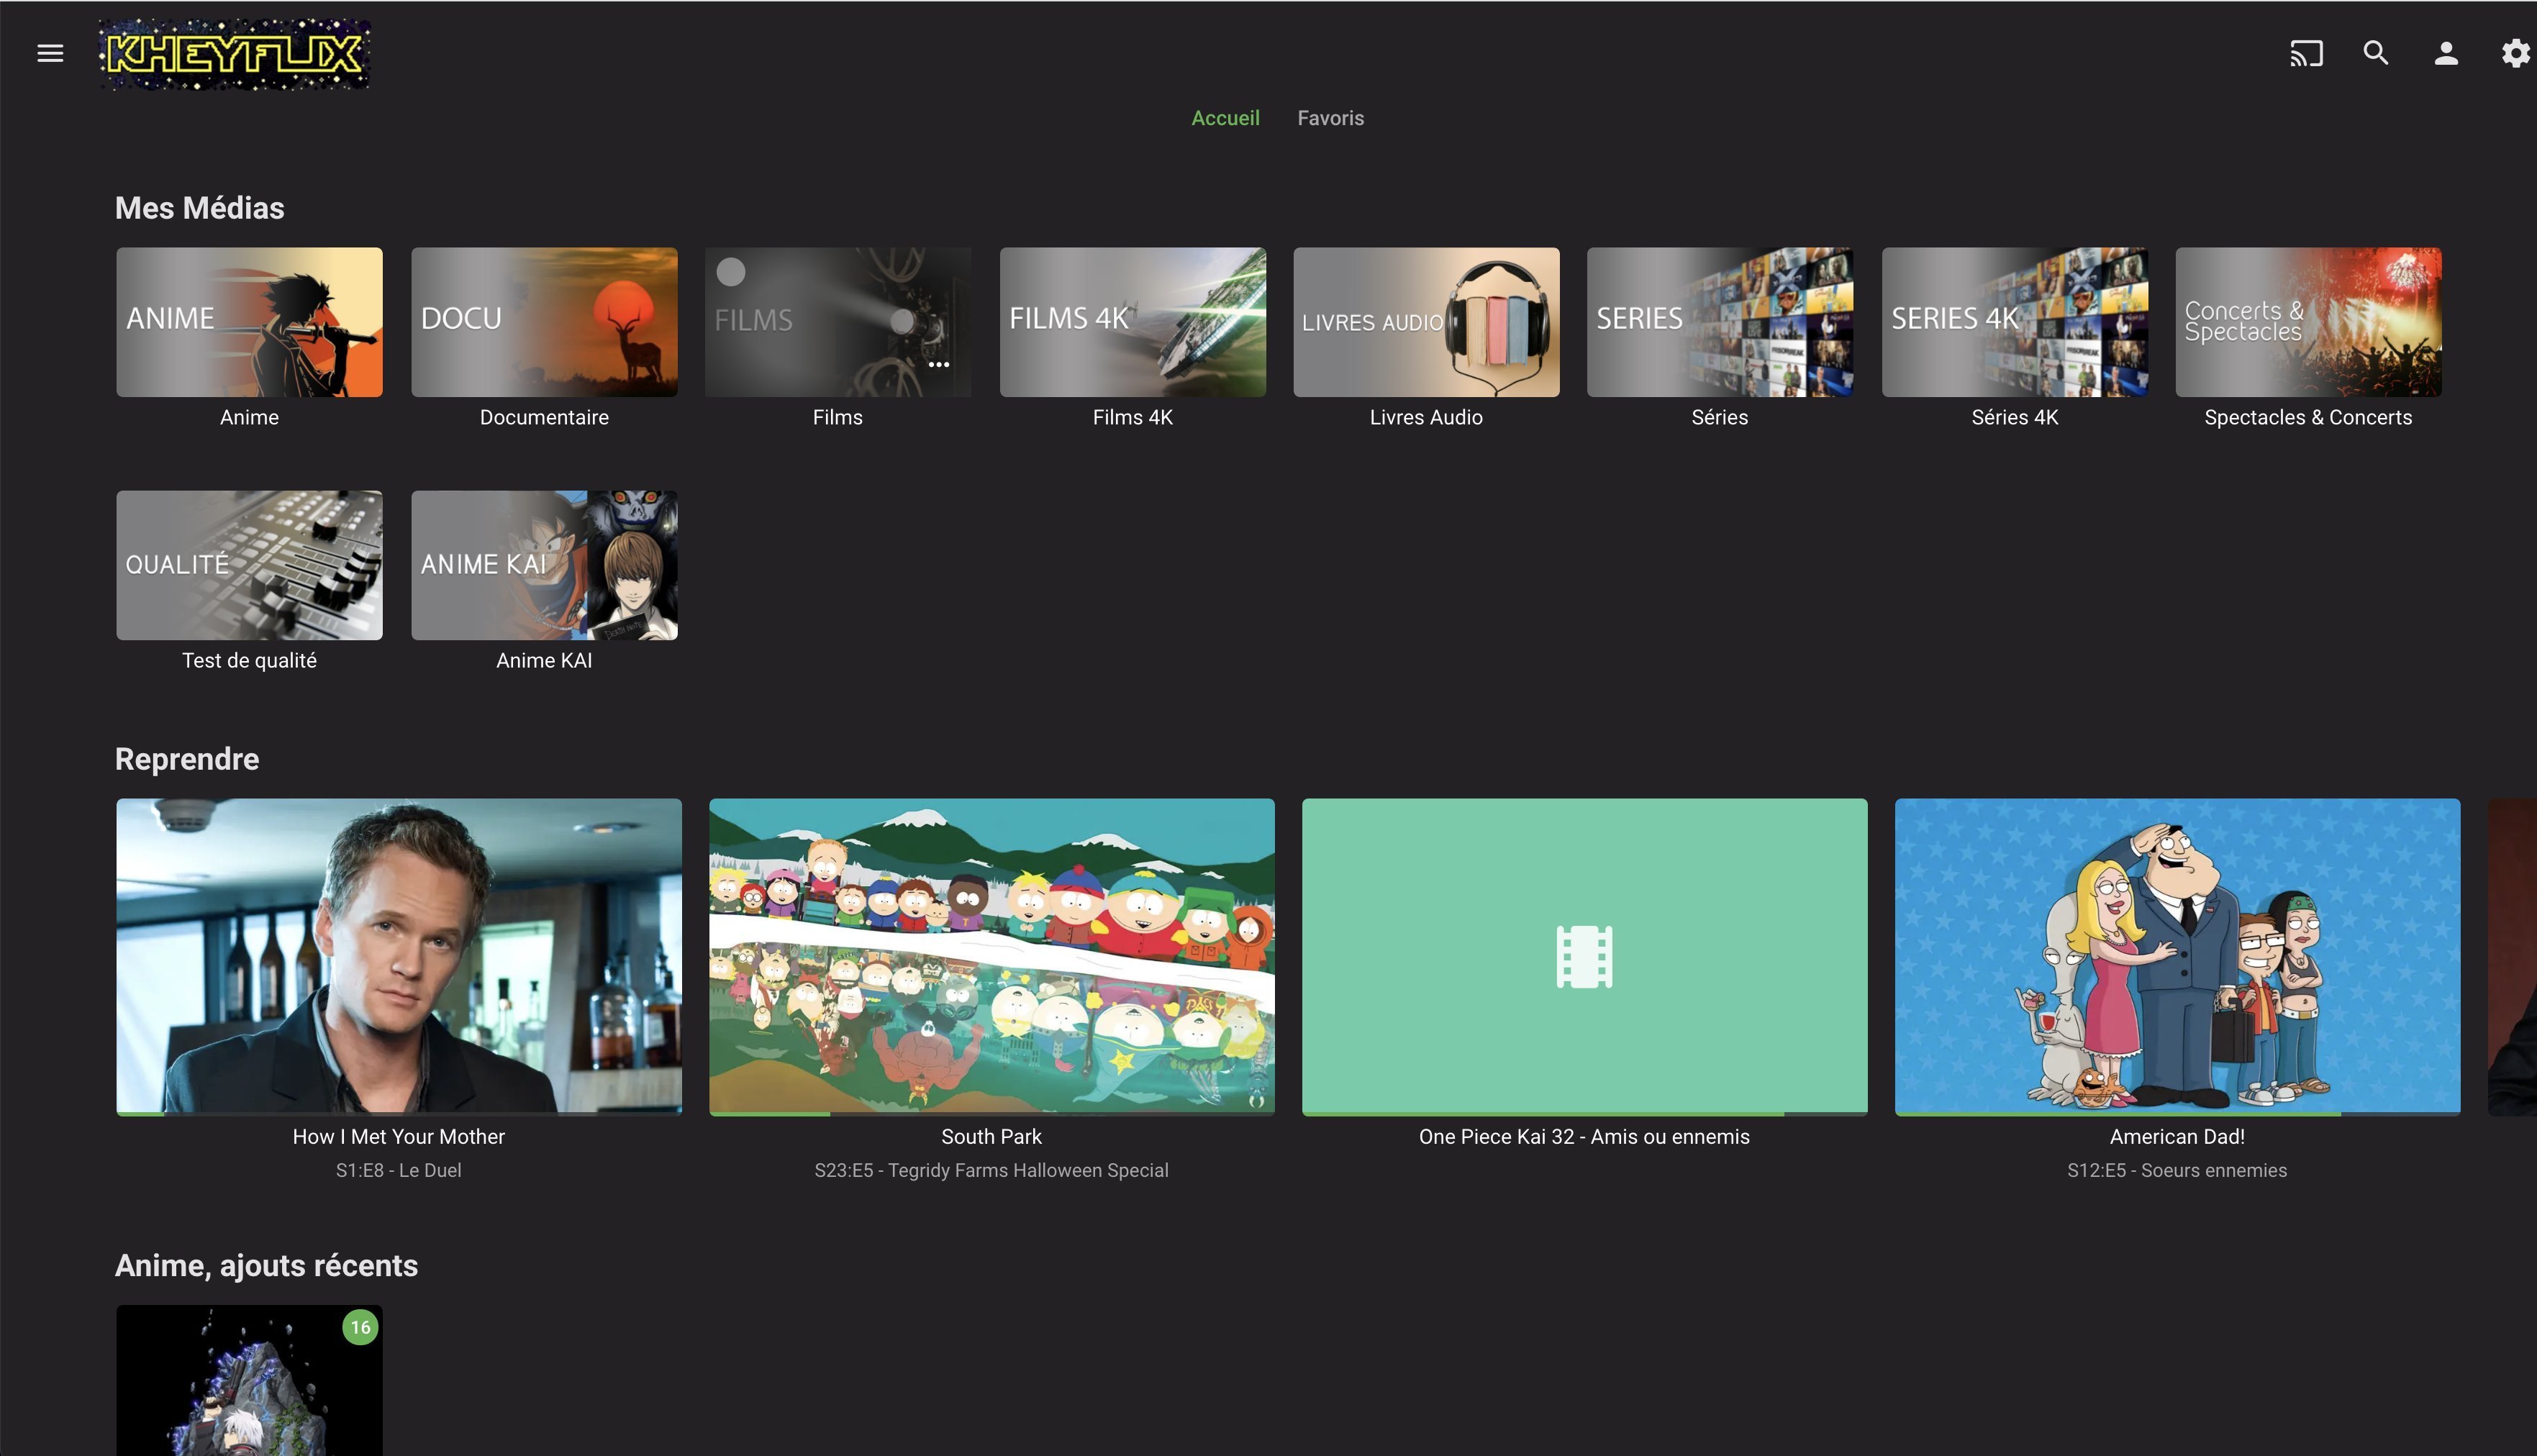Click the green '16' badge on anime poster
This screenshot has width=2537, height=1456.
pos(360,1327)
